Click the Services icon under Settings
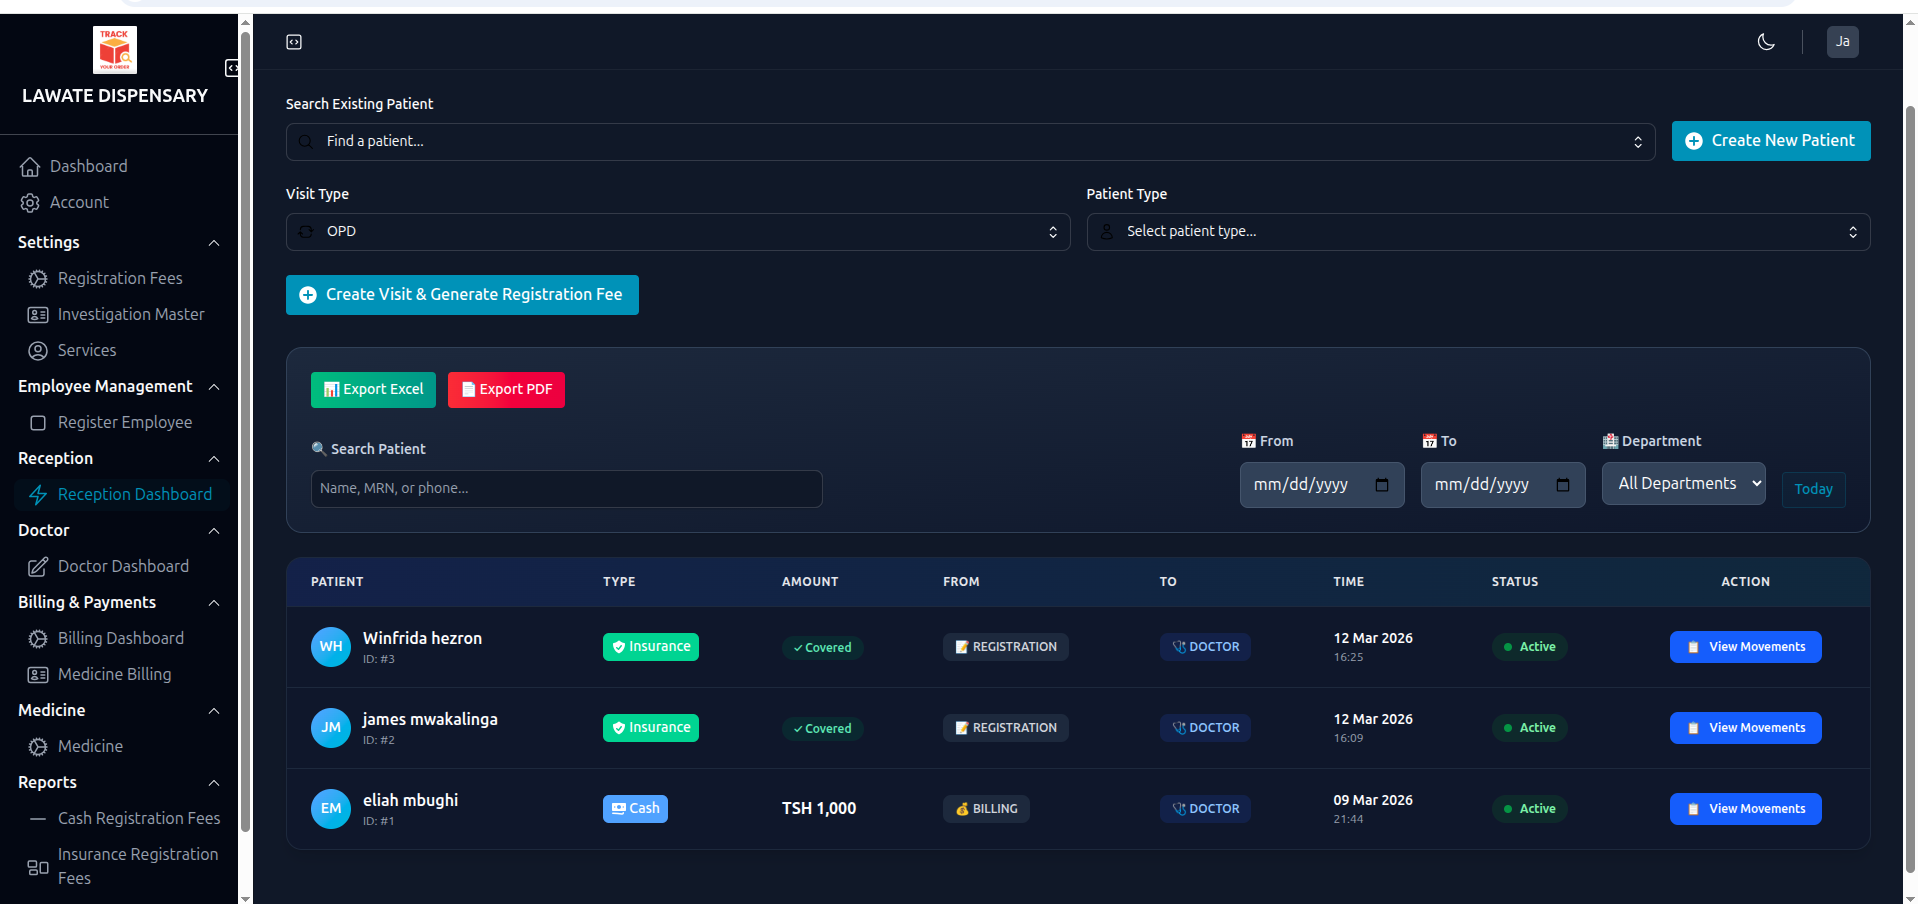Viewport: 1918px width, 904px height. (x=38, y=350)
